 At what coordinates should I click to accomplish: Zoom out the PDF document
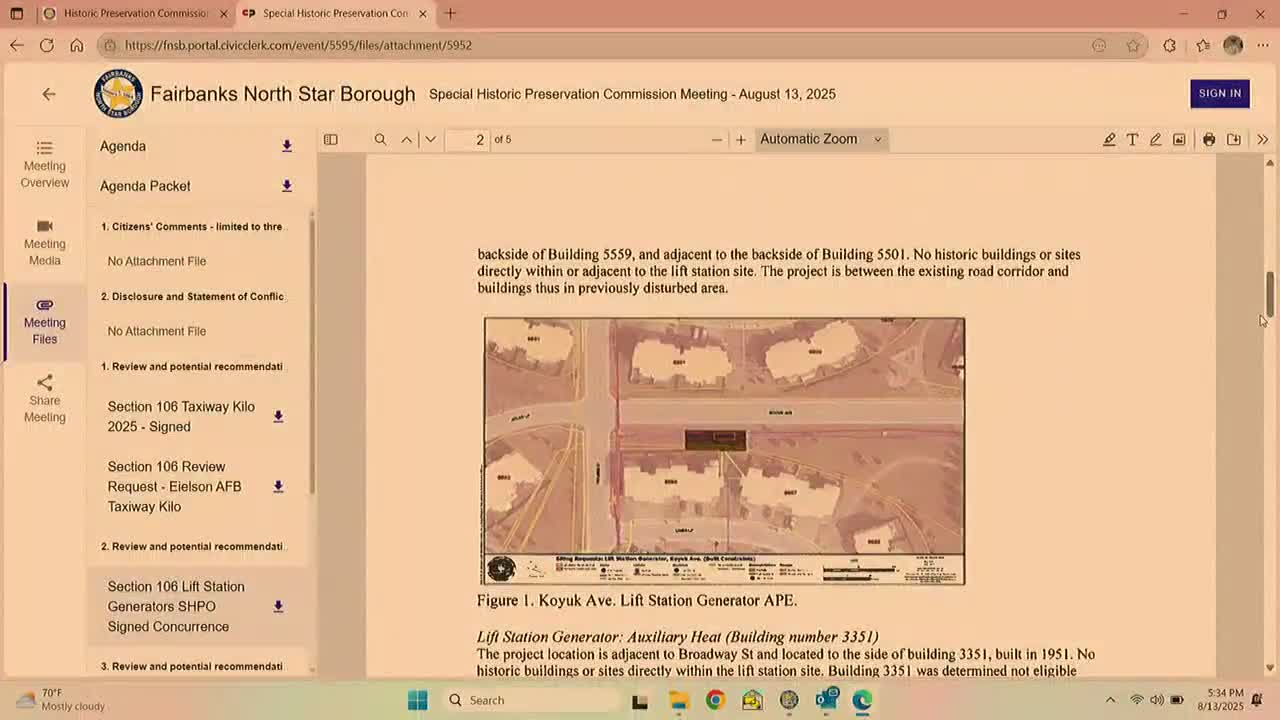716,140
